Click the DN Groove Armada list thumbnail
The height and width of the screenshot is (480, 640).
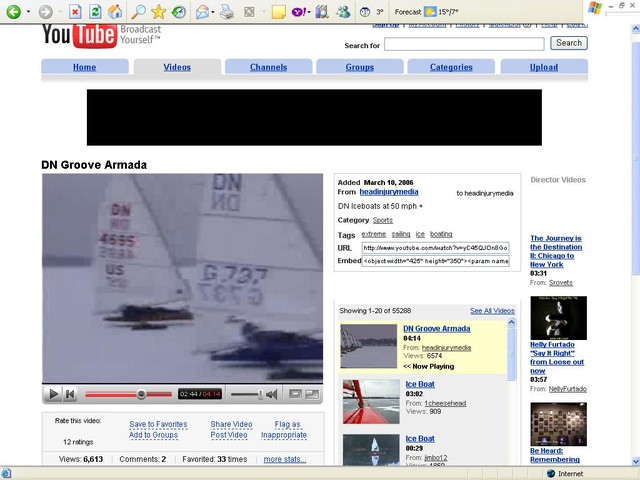click(369, 346)
